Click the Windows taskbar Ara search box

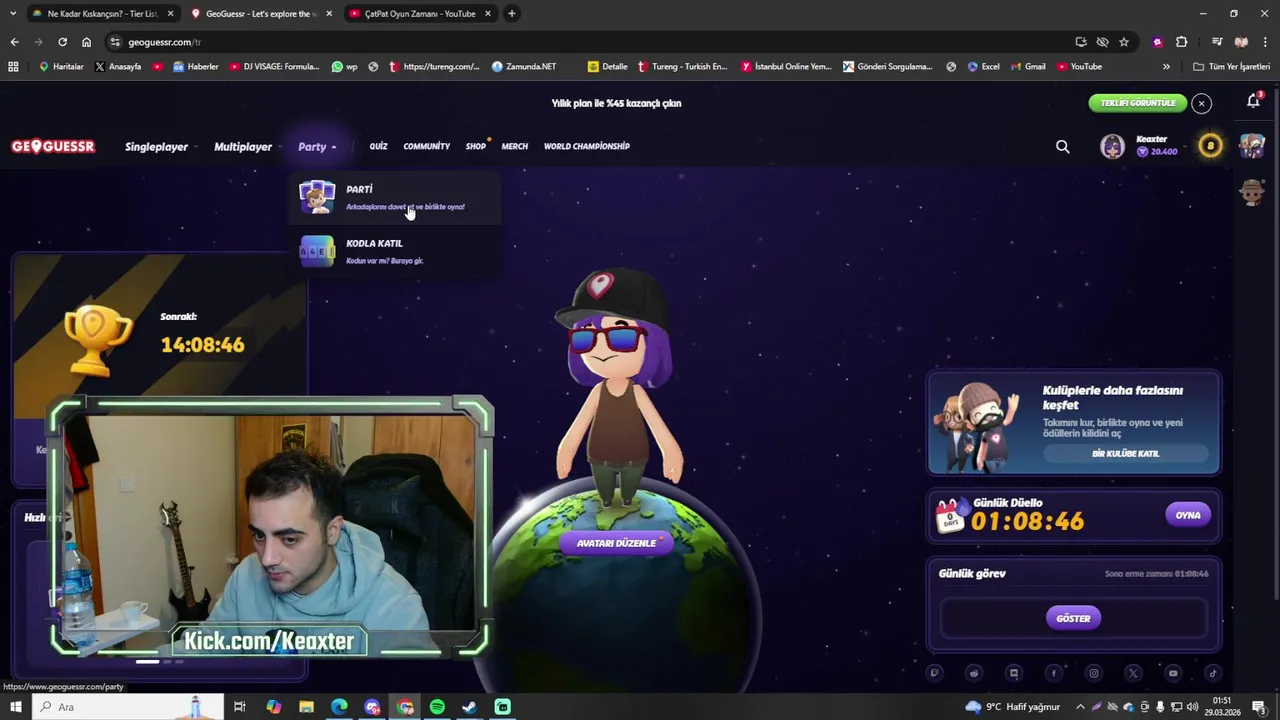[x=129, y=707]
